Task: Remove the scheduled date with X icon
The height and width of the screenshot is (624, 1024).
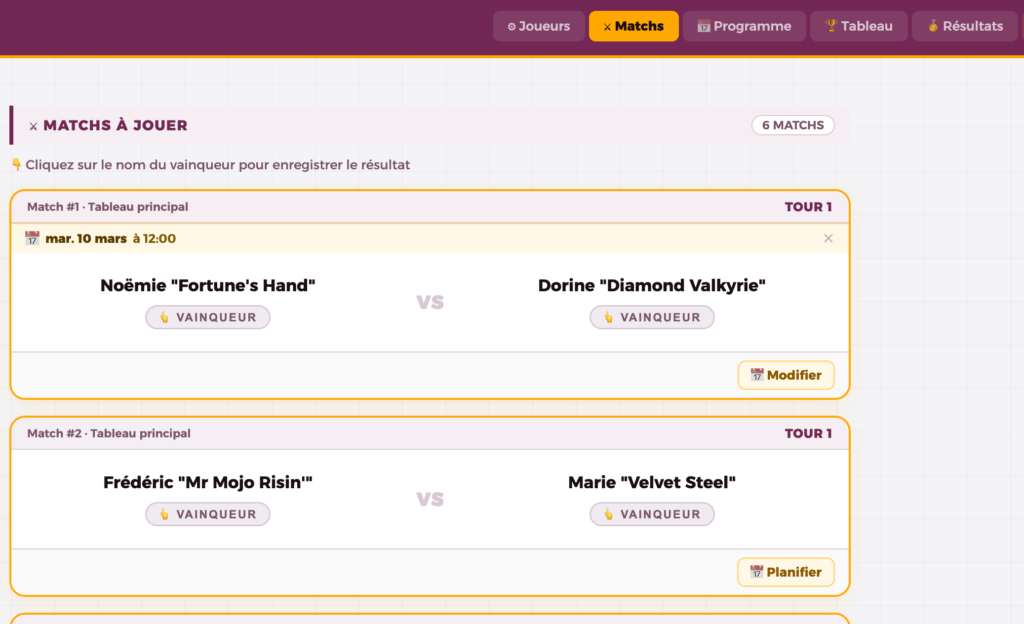Action: click(828, 238)
